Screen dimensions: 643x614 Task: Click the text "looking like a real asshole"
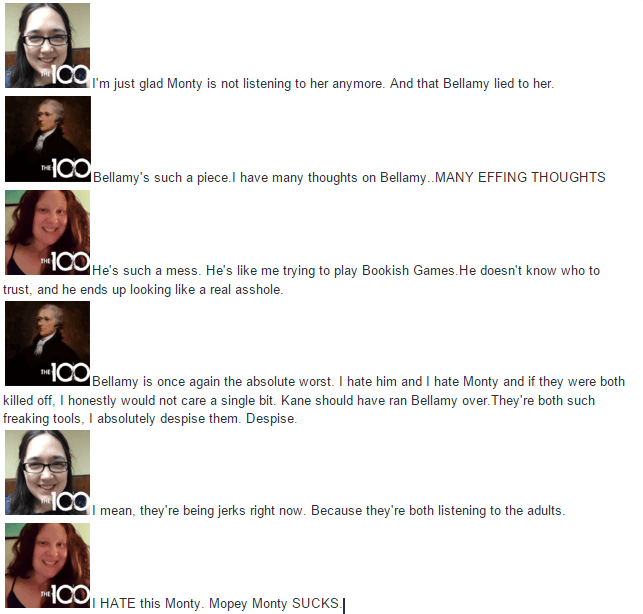tap(206, 290)
